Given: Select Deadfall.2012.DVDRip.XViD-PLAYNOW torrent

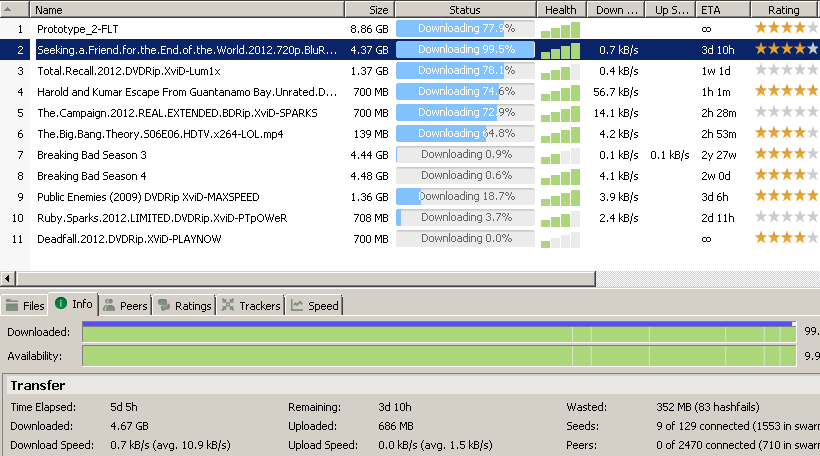Looking at the screenshot, I should click(x=129, y=239).
